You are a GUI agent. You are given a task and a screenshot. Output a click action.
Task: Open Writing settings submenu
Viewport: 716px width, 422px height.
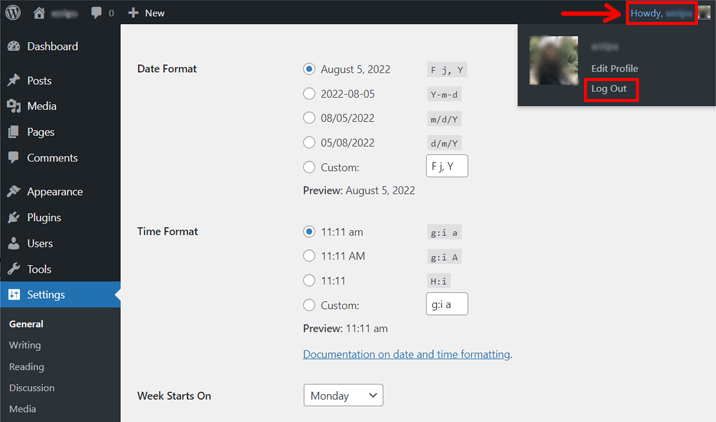click(x=25, y=345)
